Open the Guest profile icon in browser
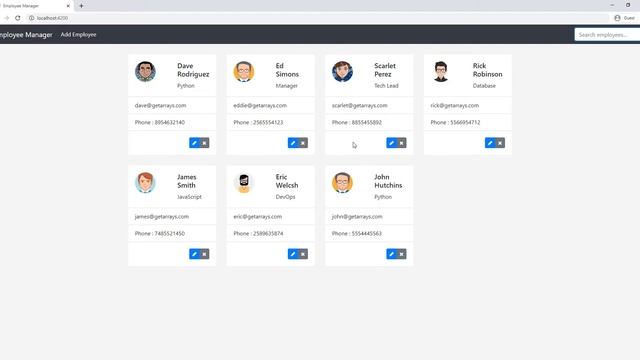The height and width of the screenshot is (360, 640). 617,18
